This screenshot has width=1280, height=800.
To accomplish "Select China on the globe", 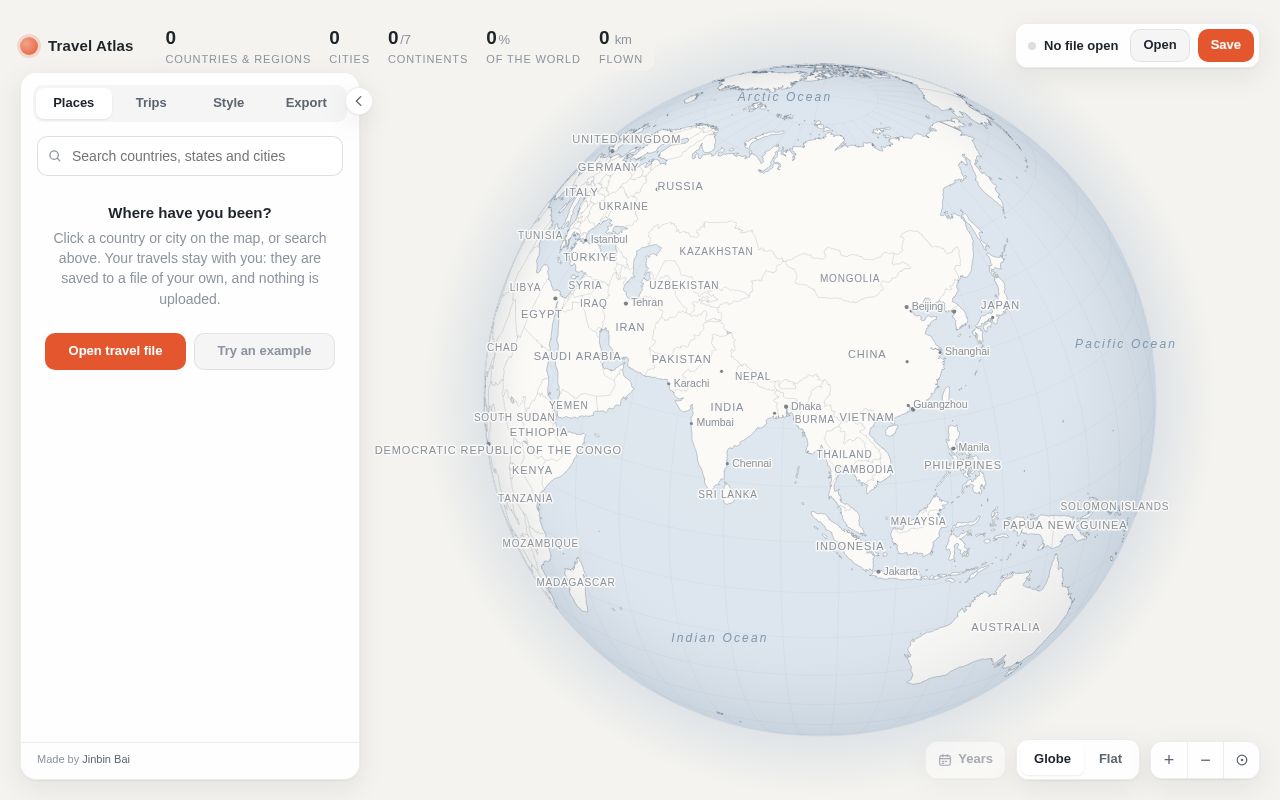I will pyautogui.click(x=867, y=354).
